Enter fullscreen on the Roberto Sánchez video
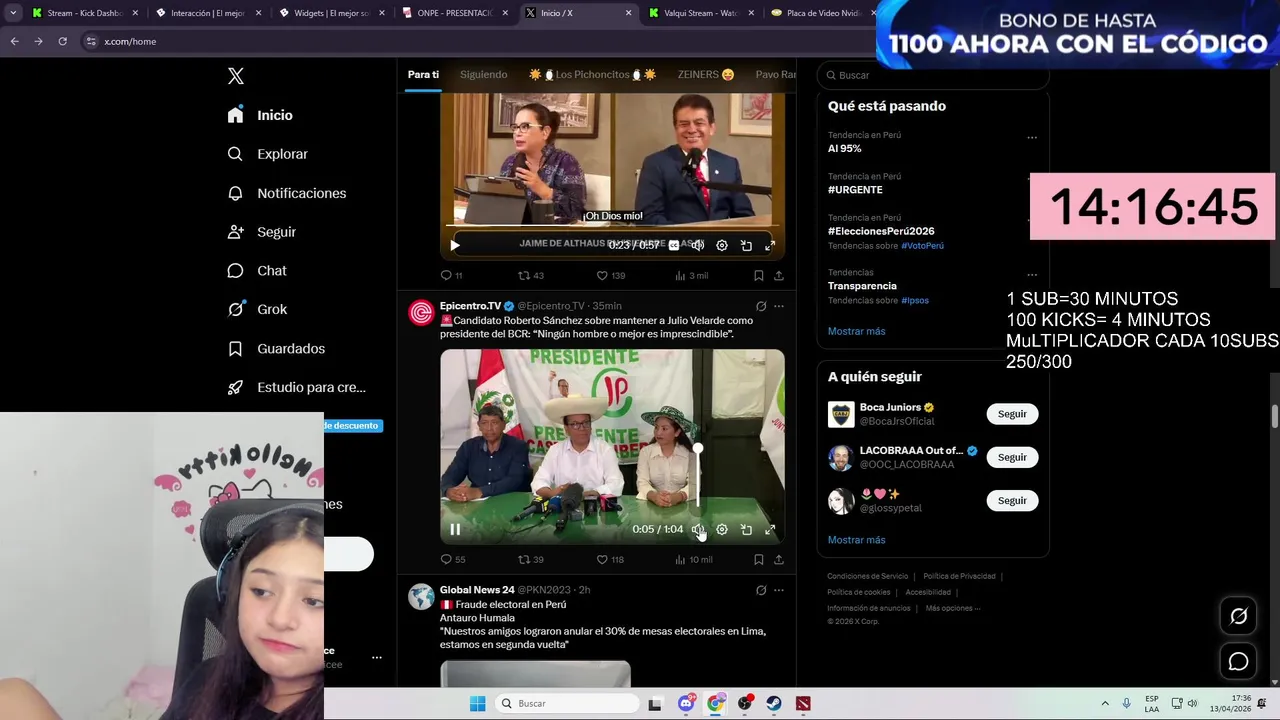The height and width of the screenshot is (720, 1280). tap(770, 530)
